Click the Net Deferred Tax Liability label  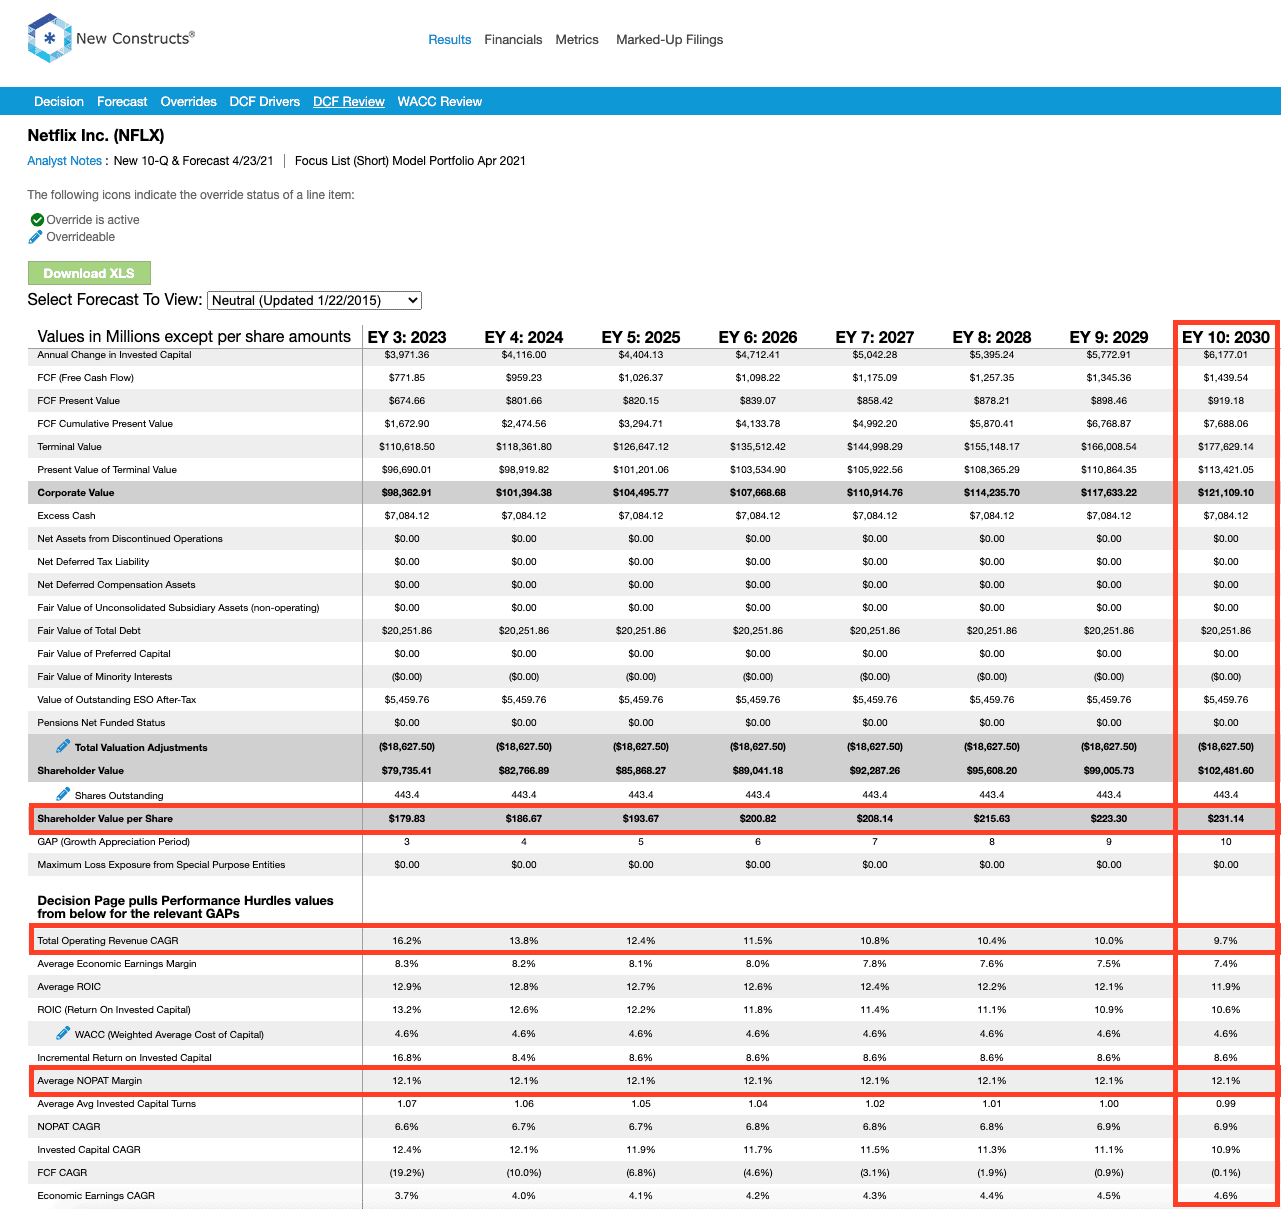point(93,562)
